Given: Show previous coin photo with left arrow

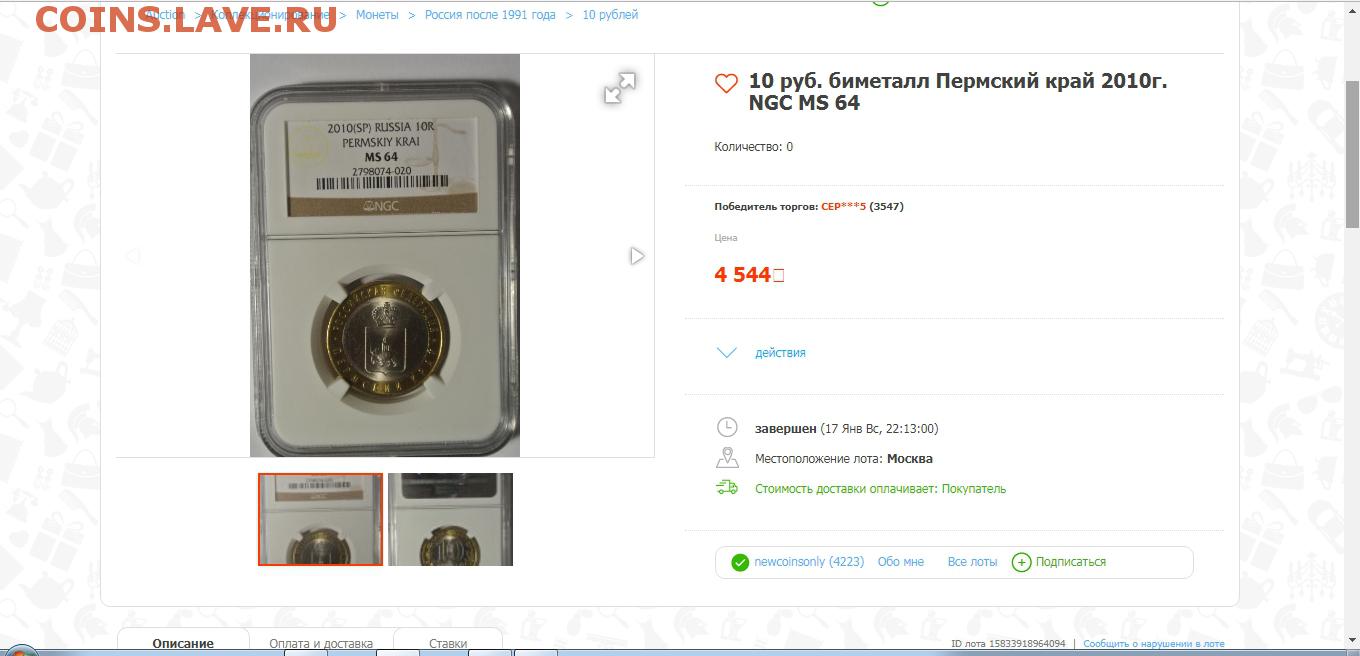Looking at the screenshot, I should pyautogui.click(x=132, y=256).
